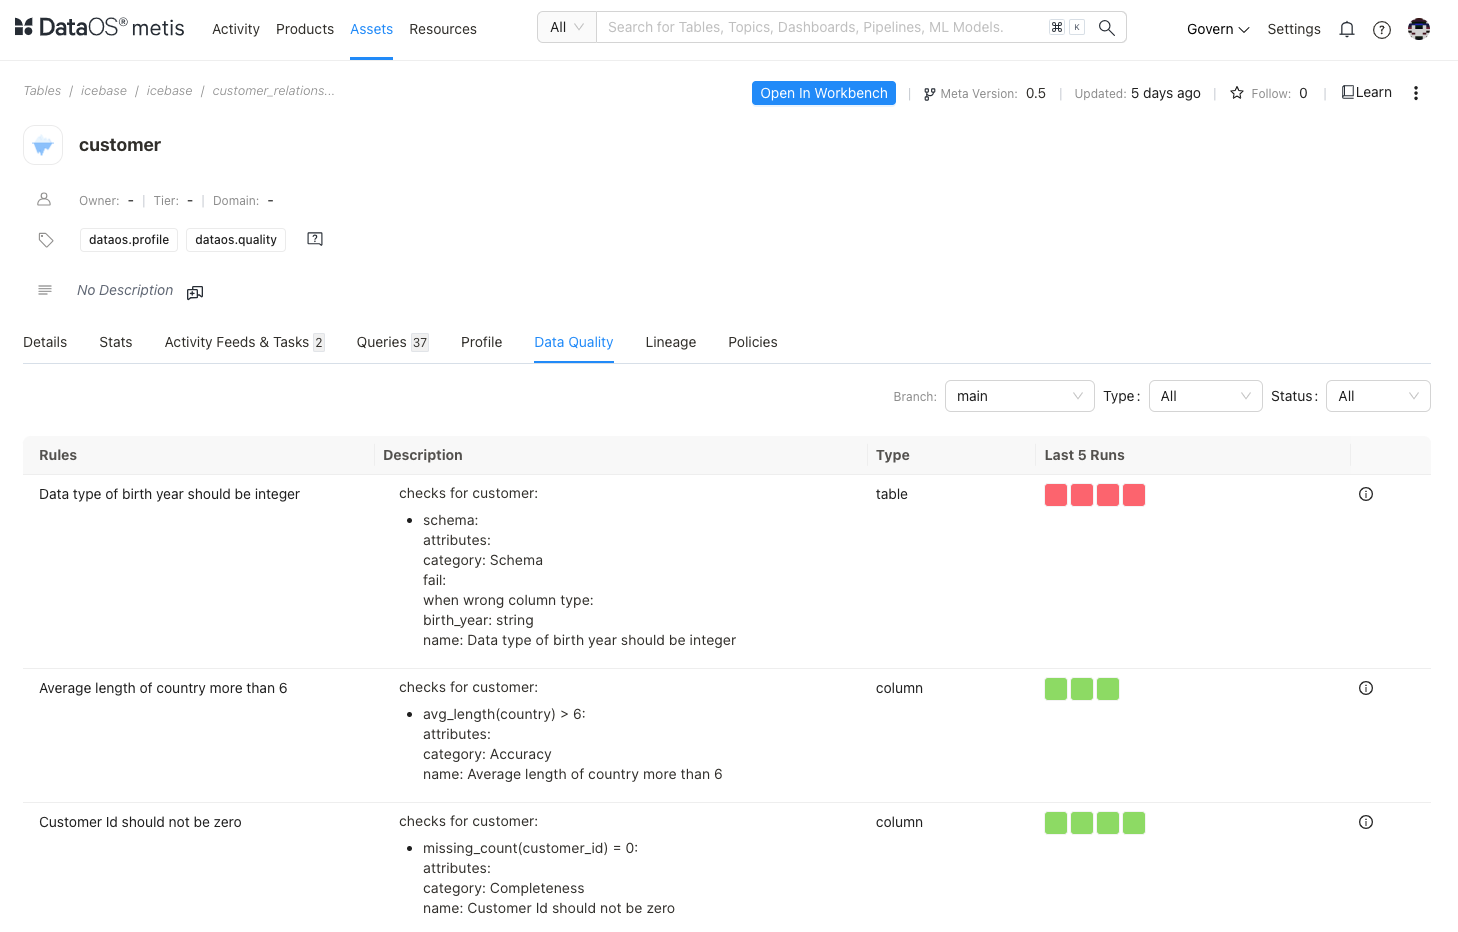Click the owner person icon
This screenshot has width=1458, height=932.
point(44,200)
